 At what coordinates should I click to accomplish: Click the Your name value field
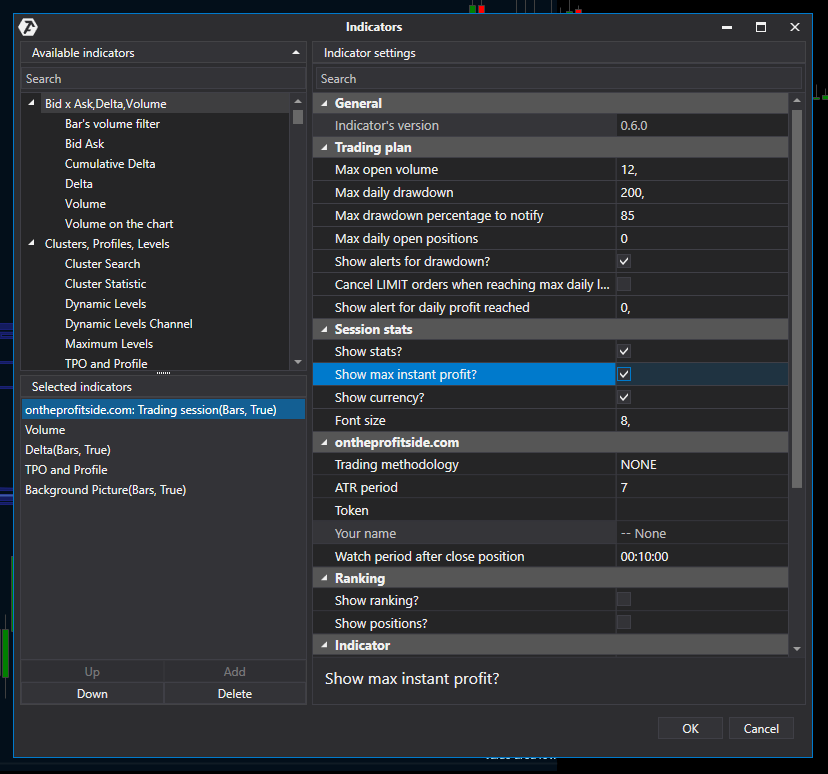[702, 533]
